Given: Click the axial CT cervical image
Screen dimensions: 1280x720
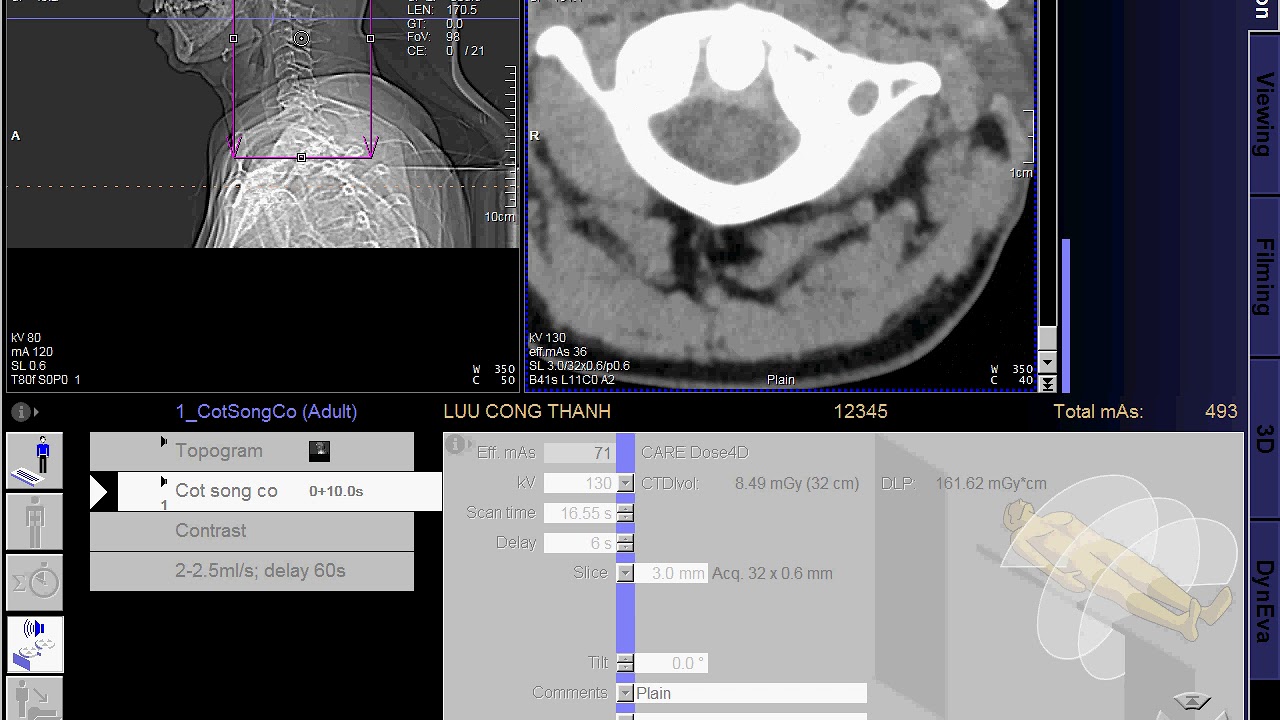Looking at the screenshot, I should [x=781, y=195].
